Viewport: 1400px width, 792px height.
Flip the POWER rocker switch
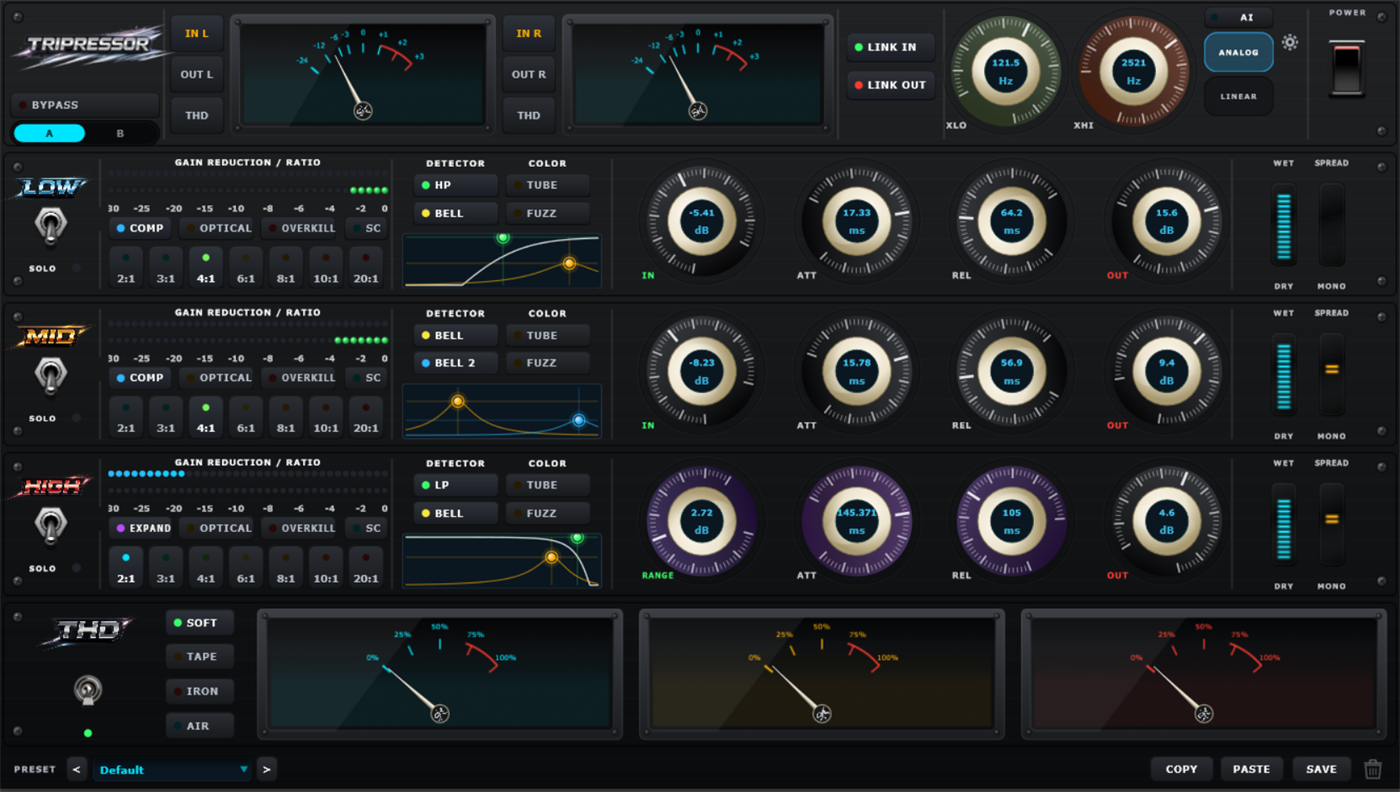1346,70
